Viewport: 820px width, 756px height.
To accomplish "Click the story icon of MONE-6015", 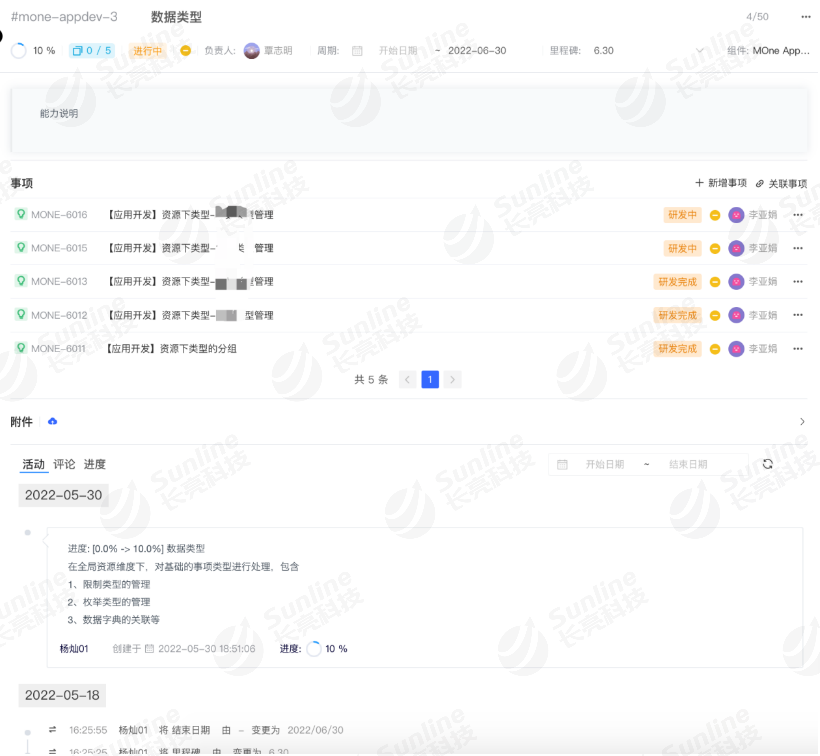I will click(20, 248).
